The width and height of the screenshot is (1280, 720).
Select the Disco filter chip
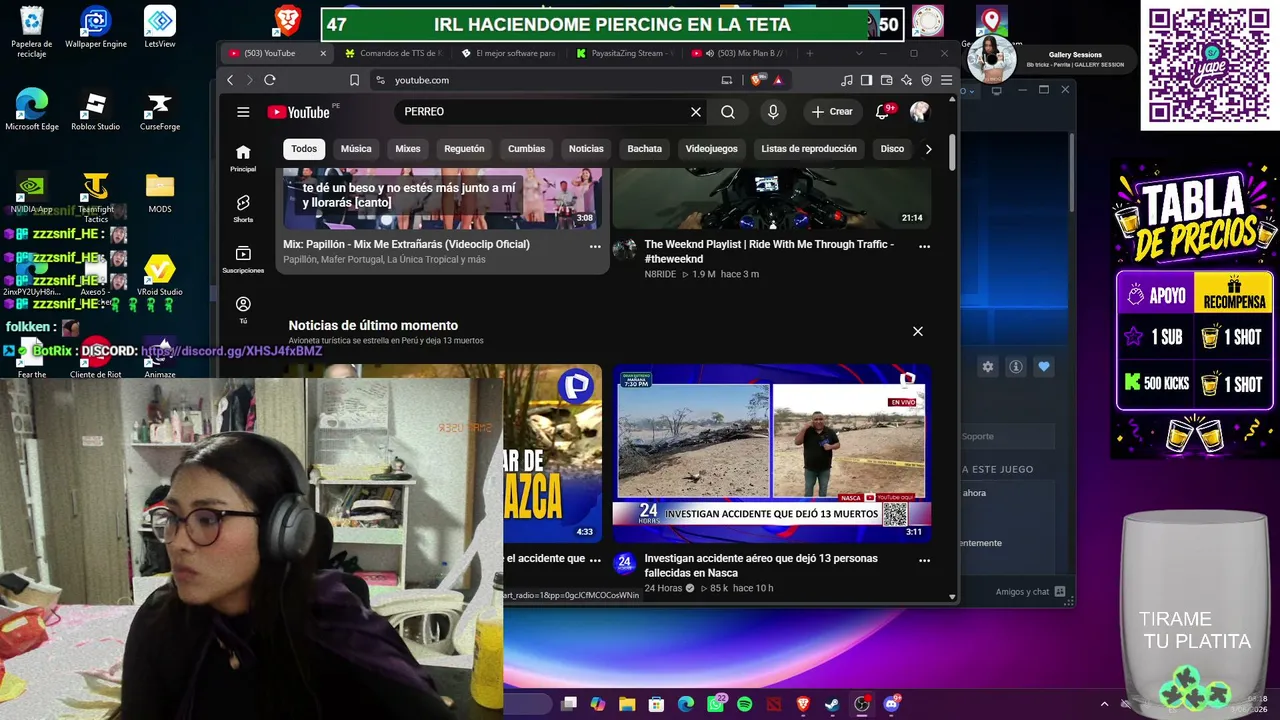pyautogui.click(x=892, y=149)
